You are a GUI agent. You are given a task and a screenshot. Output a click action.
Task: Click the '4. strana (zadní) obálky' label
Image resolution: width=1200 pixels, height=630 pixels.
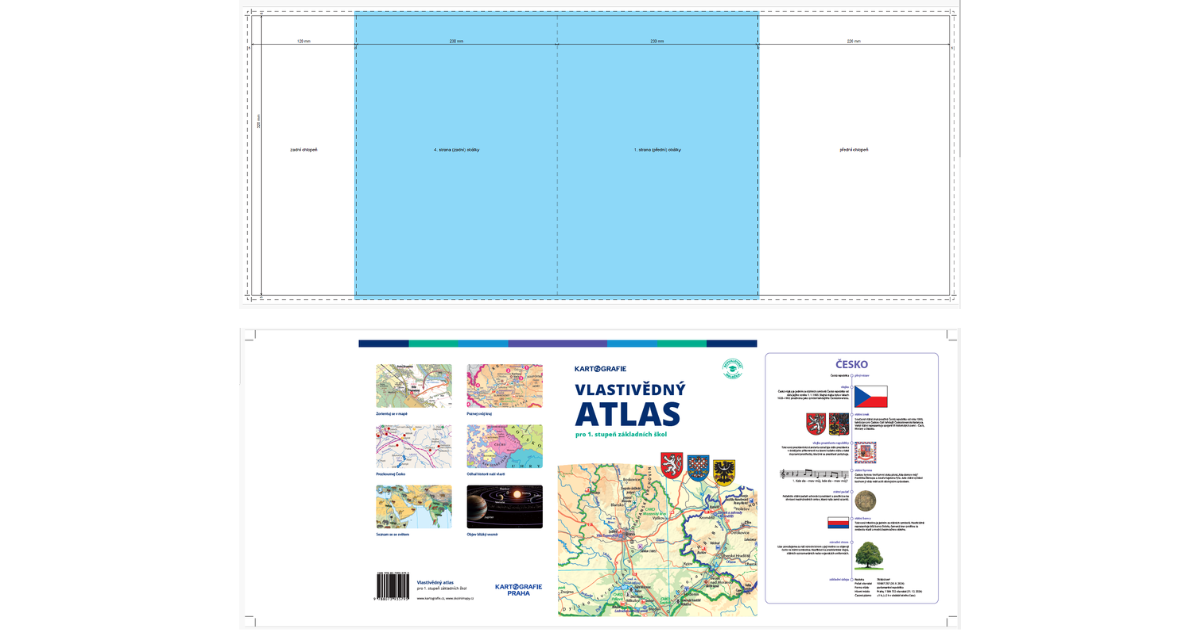[456, 150]
